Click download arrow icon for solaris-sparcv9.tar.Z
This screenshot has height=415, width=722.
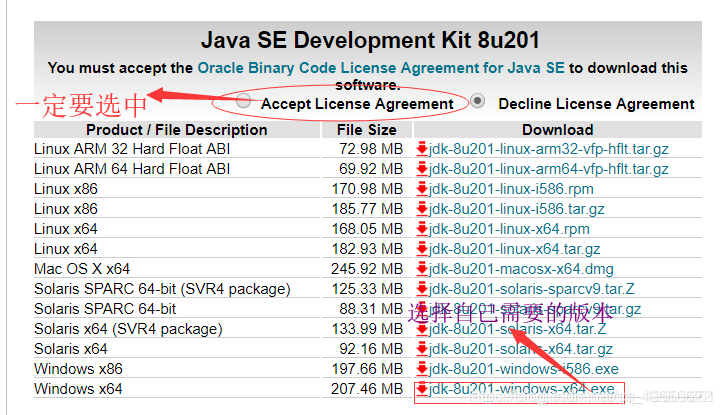pyautogui.click(x=421, y=289)
